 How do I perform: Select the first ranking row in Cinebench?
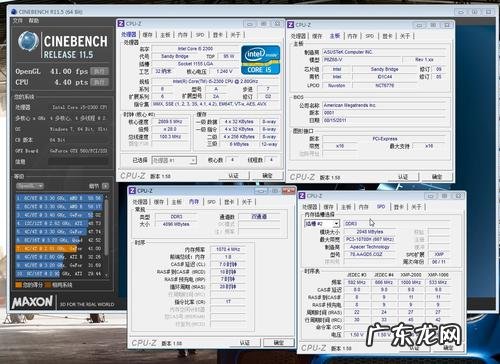59,198
